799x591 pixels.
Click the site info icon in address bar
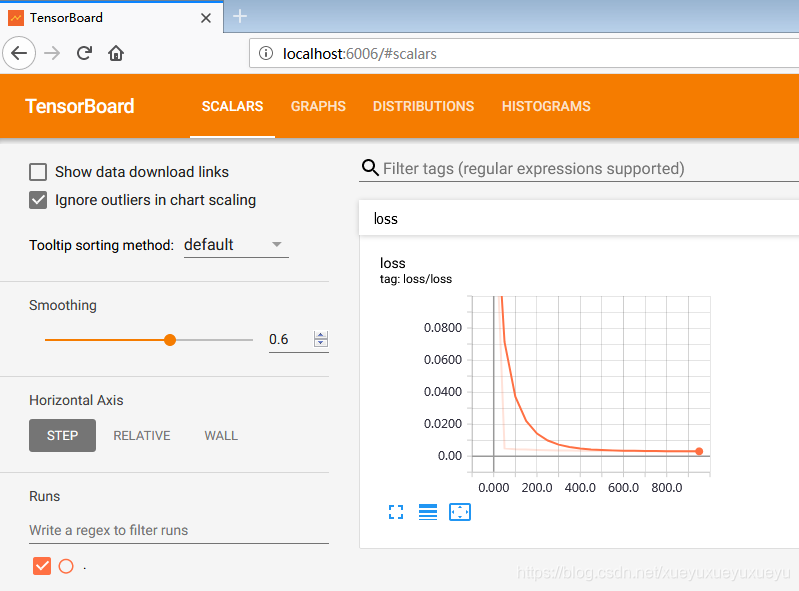click(265, 53)
